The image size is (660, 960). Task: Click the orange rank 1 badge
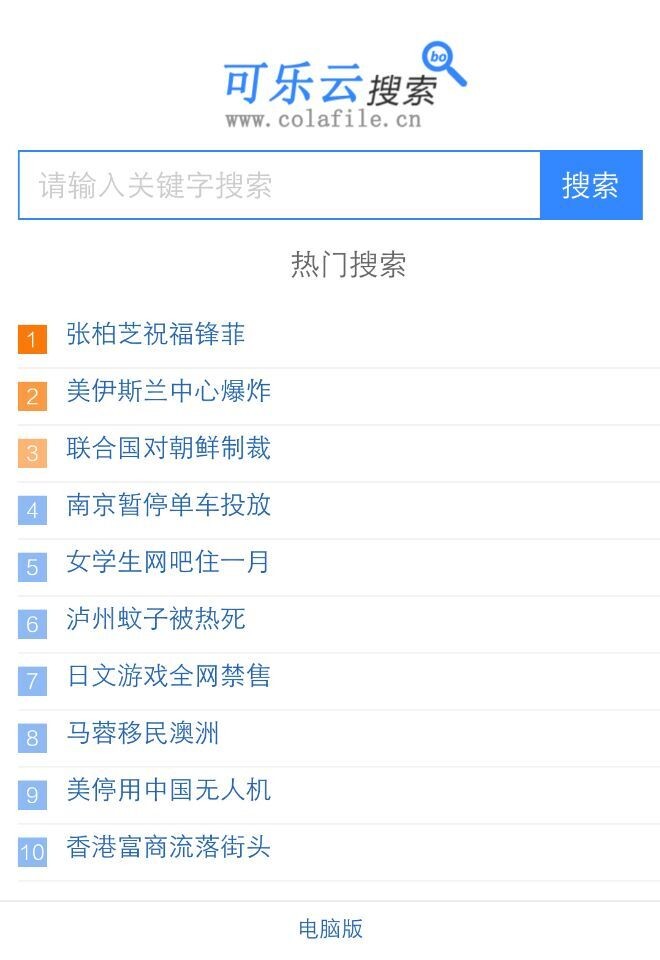(32, 339)
